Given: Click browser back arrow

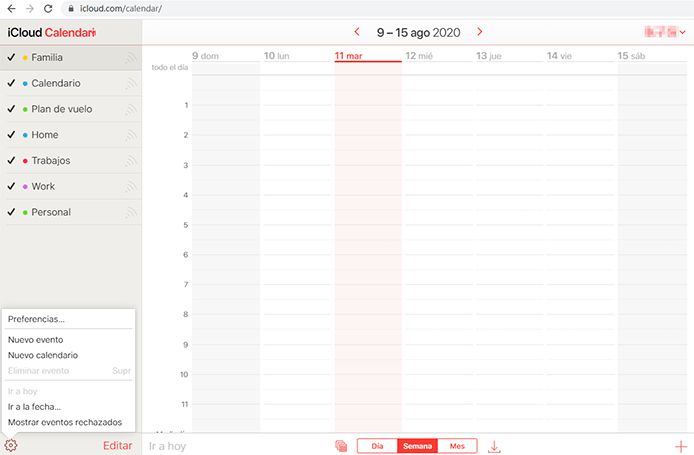Looking at the screenshot, I should coord(12,8).
